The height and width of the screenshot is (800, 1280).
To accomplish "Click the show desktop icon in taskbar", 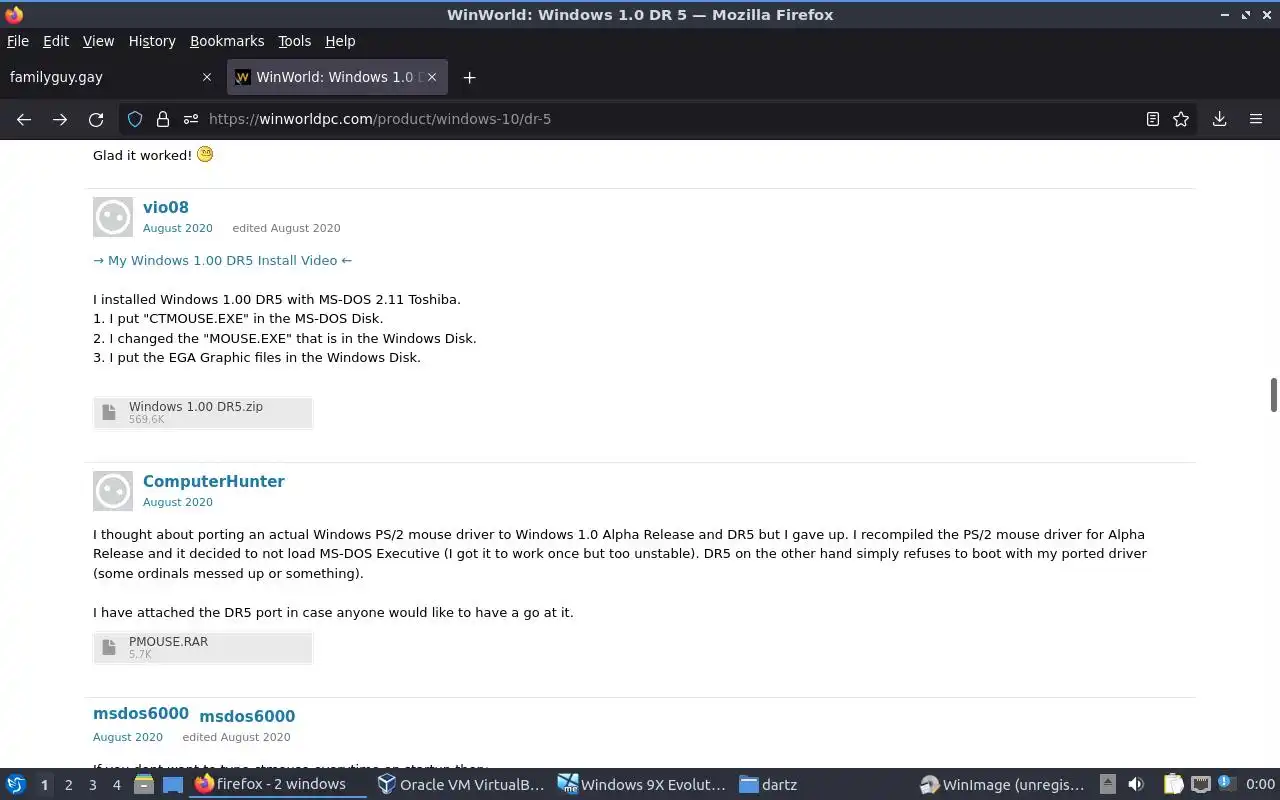I will pos(172,785).
